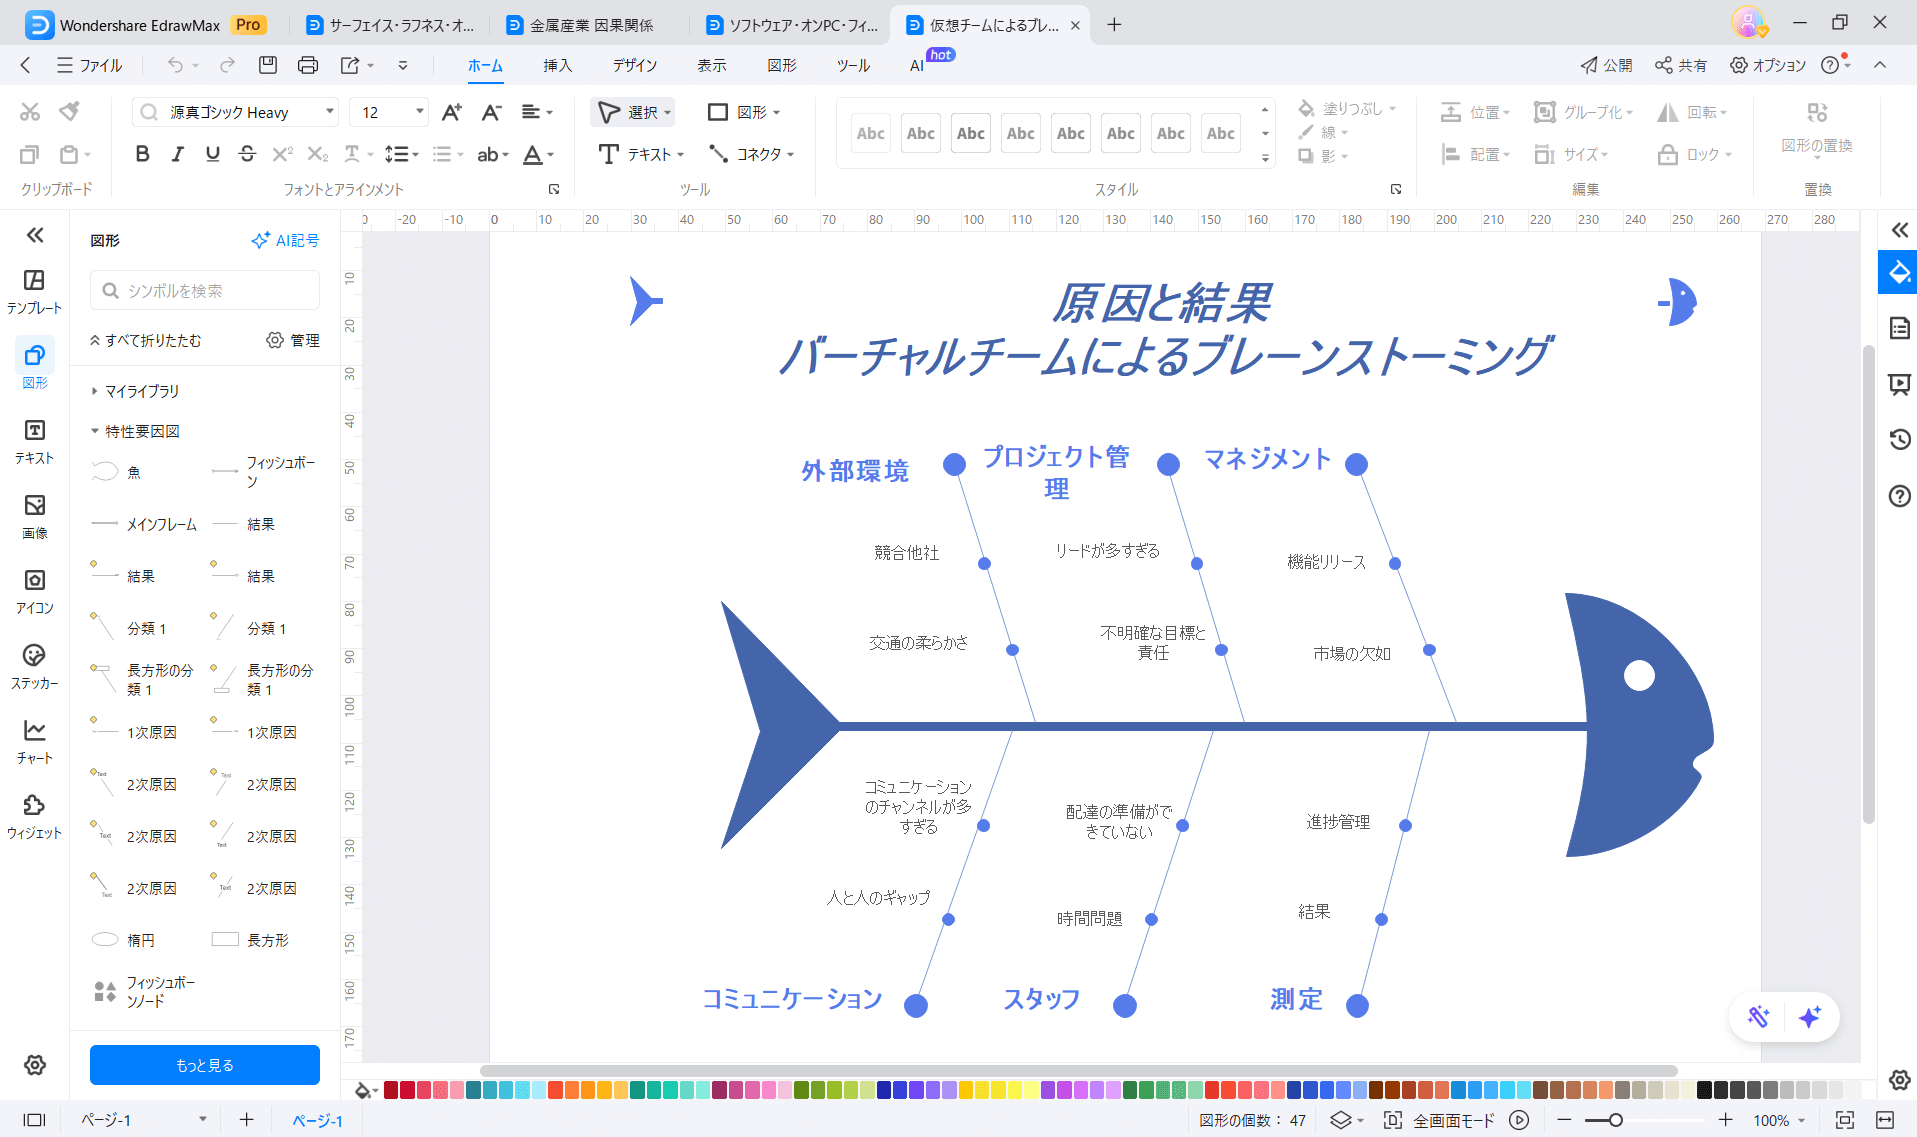Expand the マイライブラリ section
Screen dimensions: 1917x1137
[x=141, y=391]
